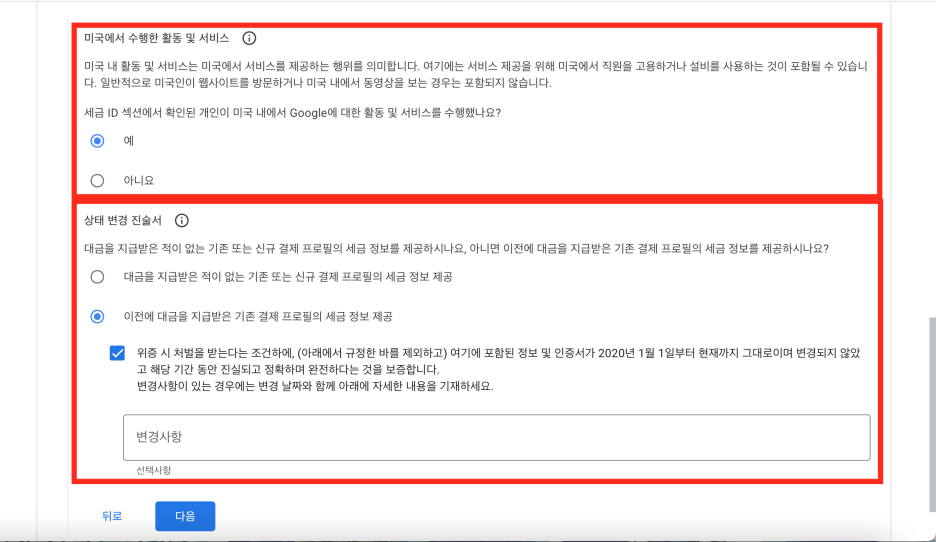936x542 pixels.
Task: Choose 이전에 대금을 지급받은 기존 결제 프로필 option
Action: pos(97,316)
